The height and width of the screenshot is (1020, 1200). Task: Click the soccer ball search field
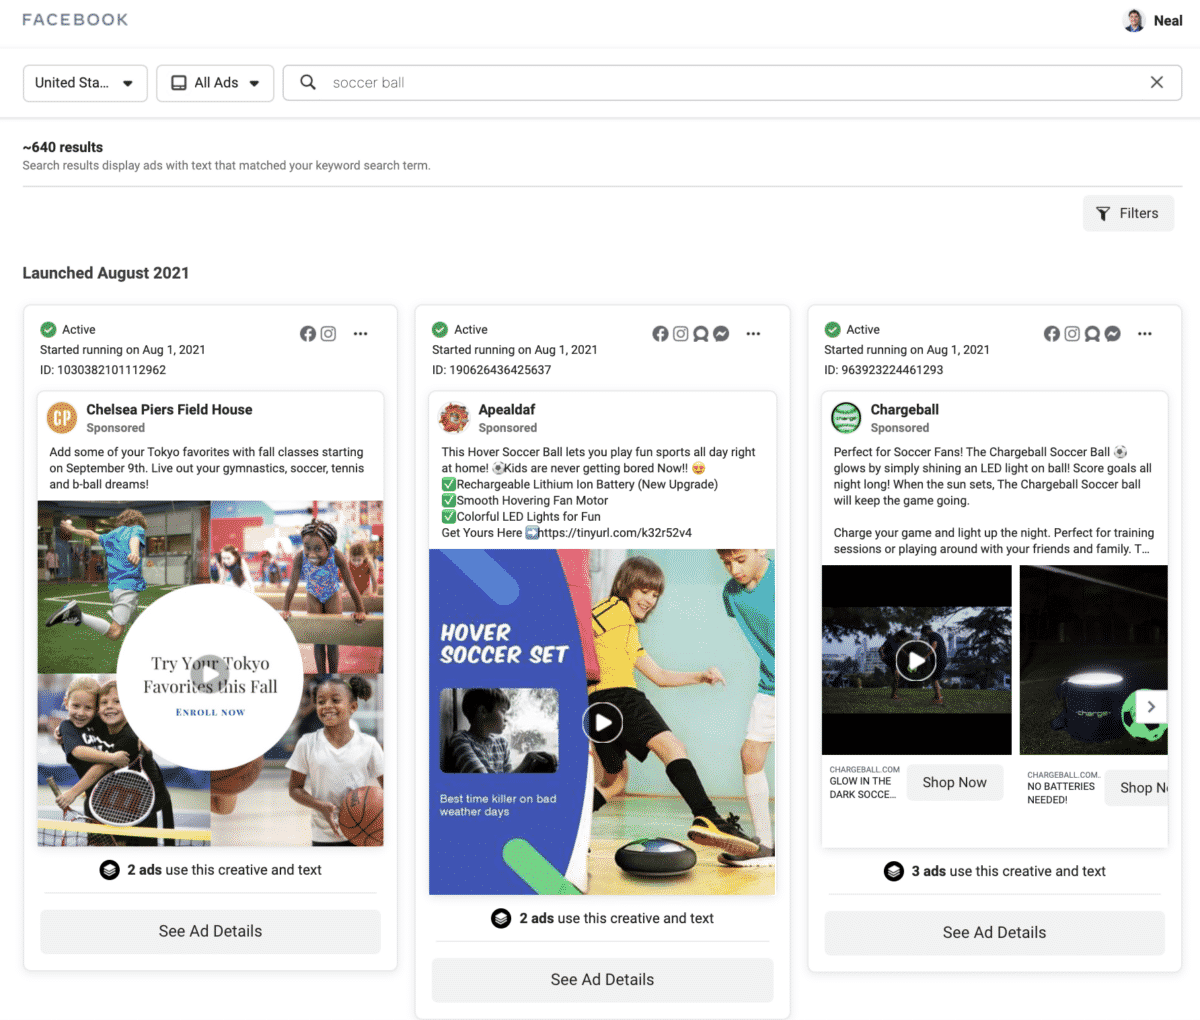click(x=732, y=83)
